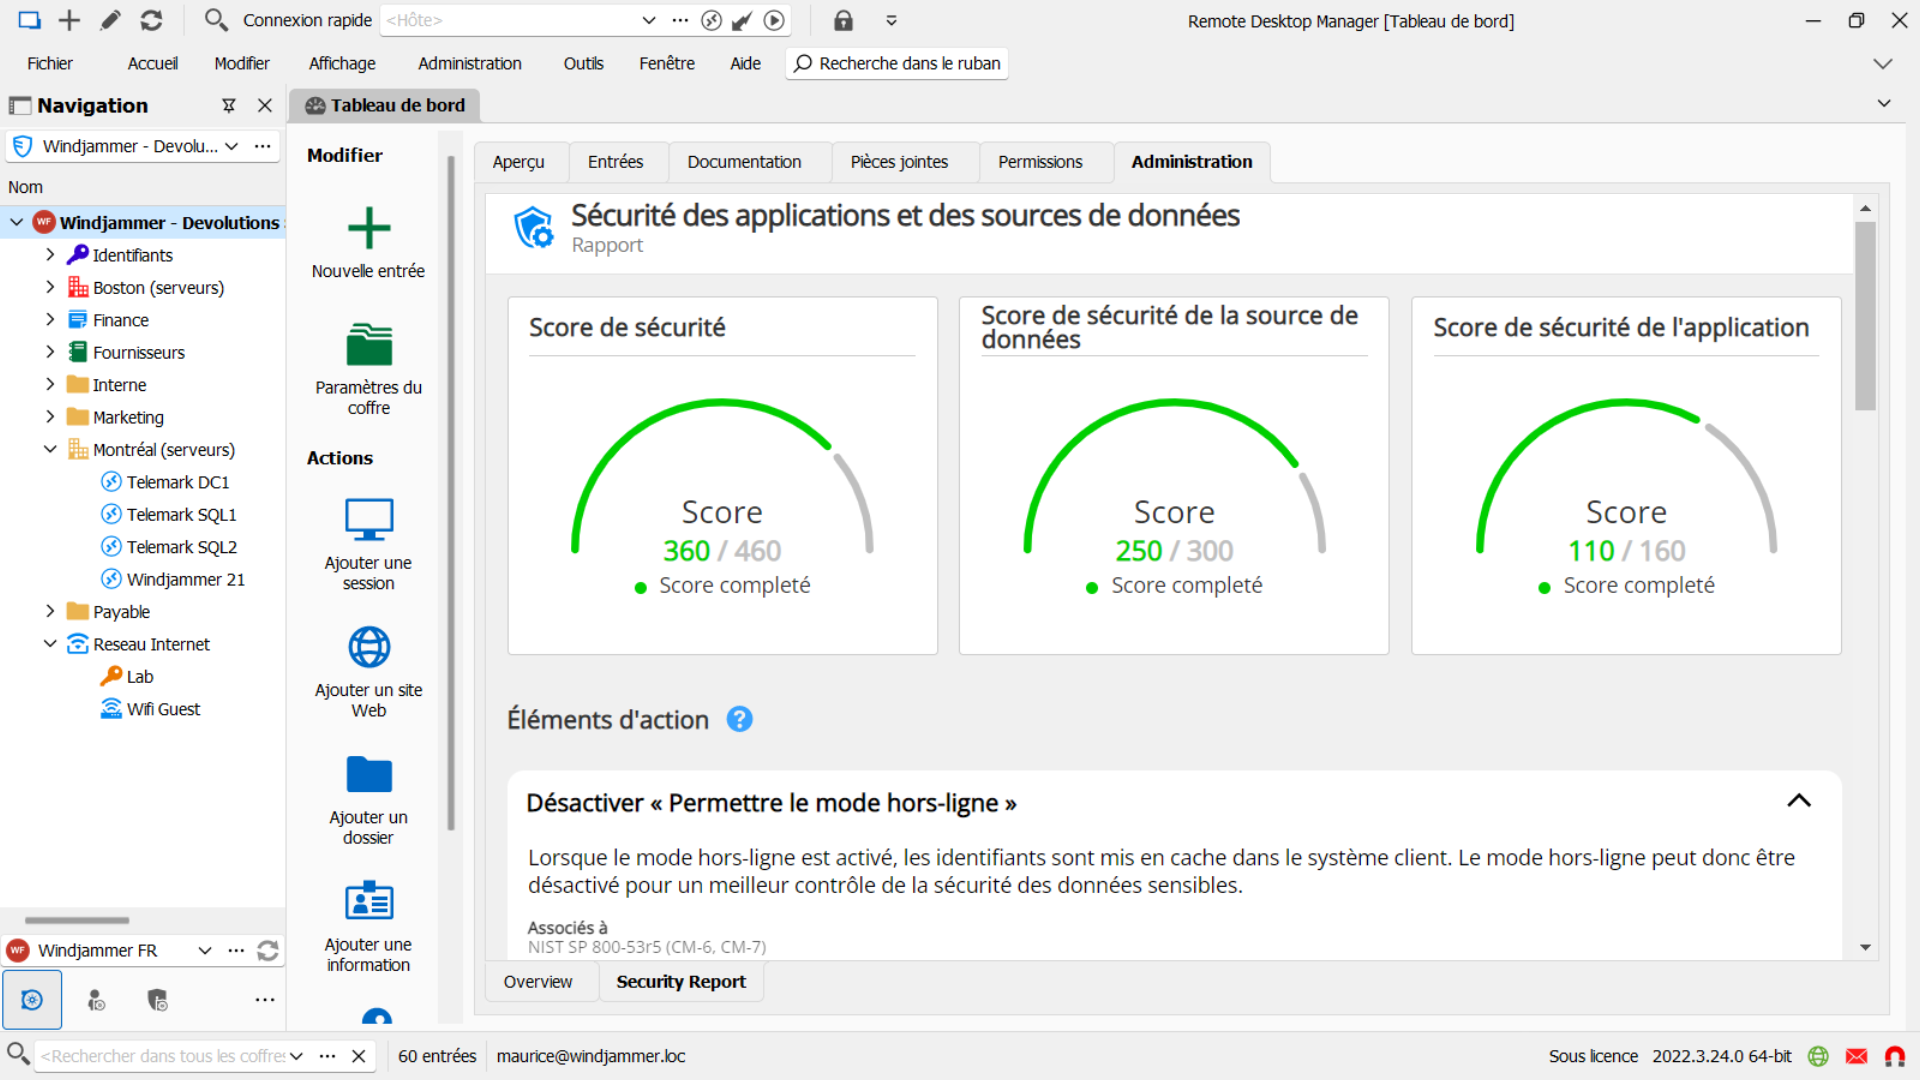
Task: Open the Windjammer FR vault dropdown
Action: pyautogui.click(x=205, y=950)
